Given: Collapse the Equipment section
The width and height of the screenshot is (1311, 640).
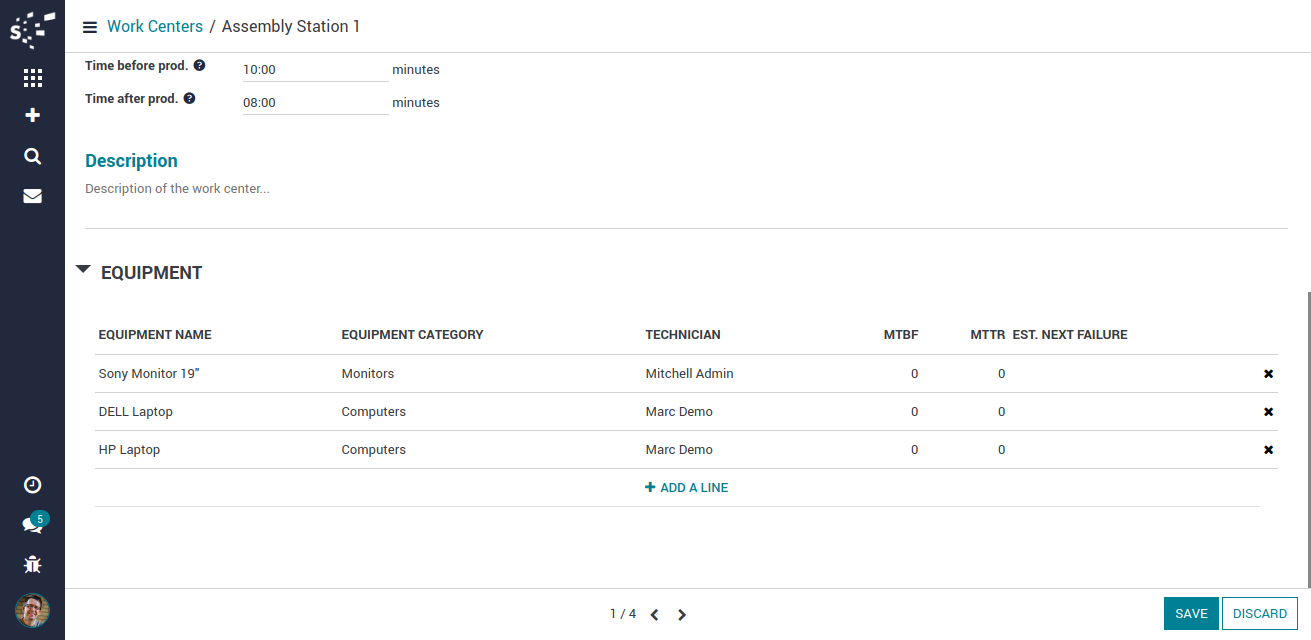Looking at the screenshot, I should pos(83,270).
